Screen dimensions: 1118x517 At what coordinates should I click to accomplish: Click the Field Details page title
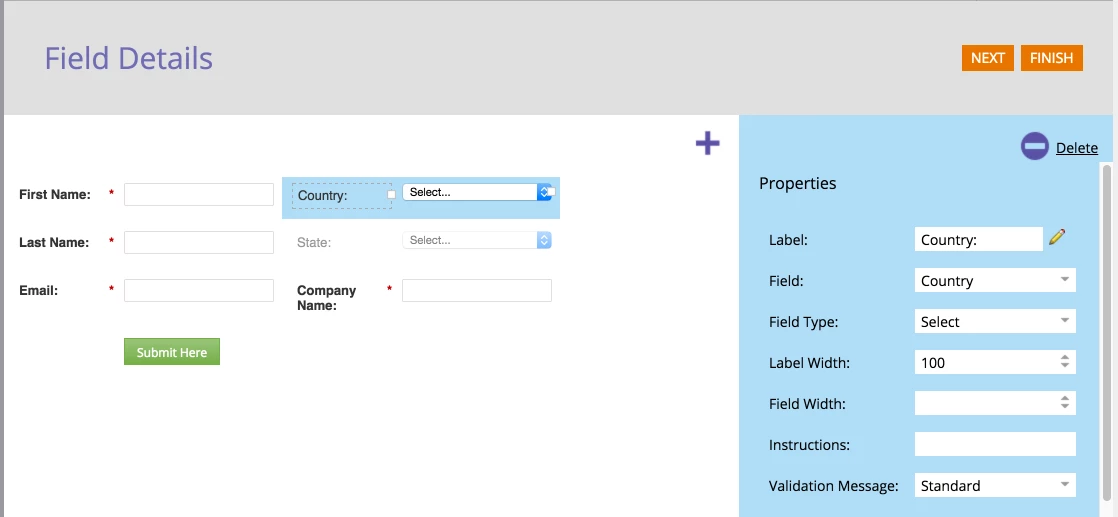tap(129, 58)
